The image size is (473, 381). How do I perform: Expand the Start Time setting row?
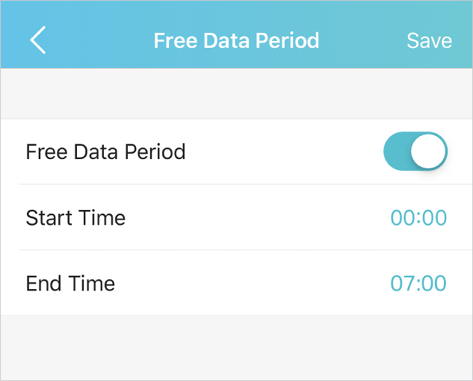[236, 217]
